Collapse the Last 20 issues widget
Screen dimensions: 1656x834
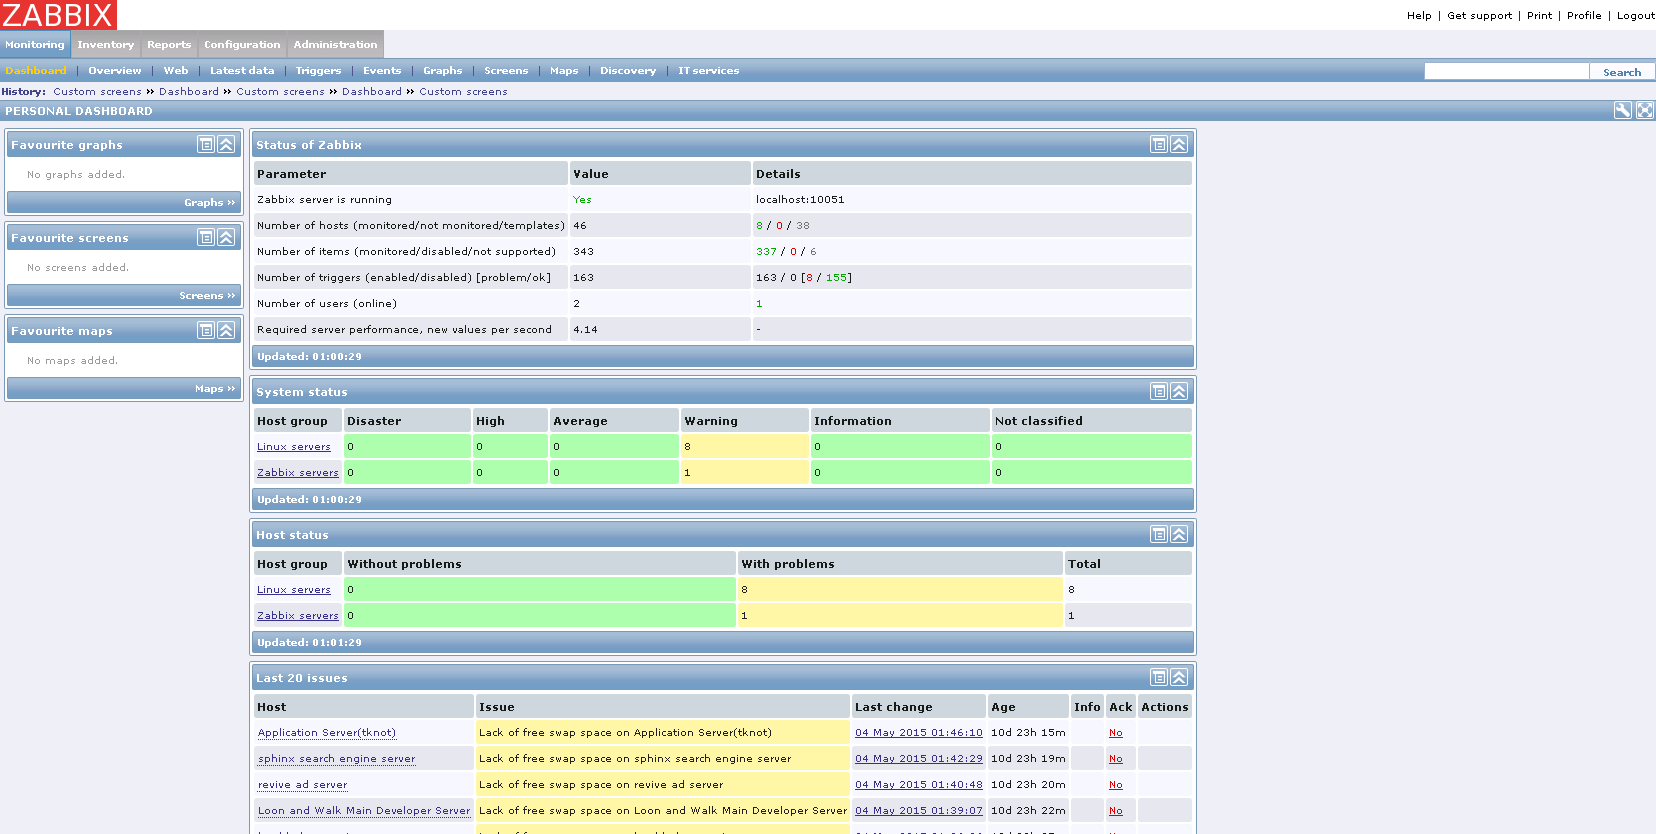(x=1179, y=678)
